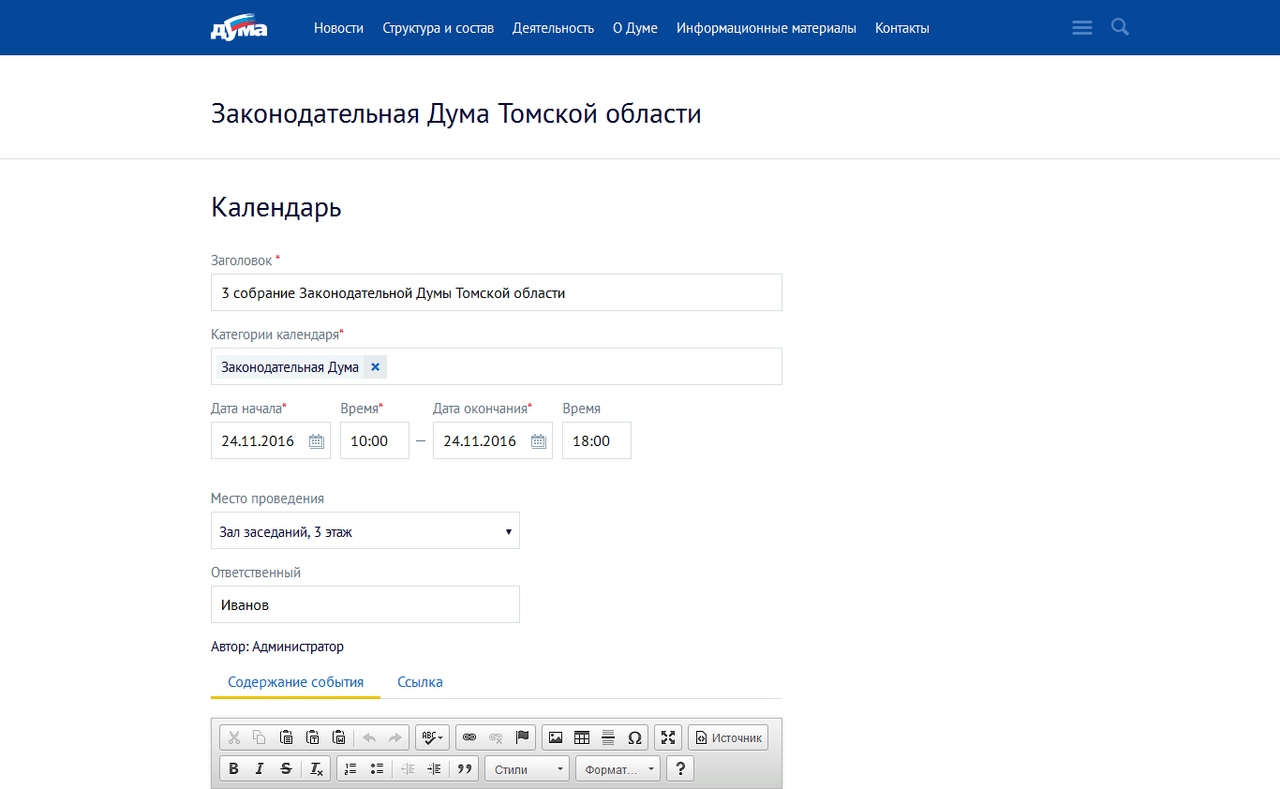Insert a bulleted list
This screenshot has width=1280, height=789.
[x=377, y=769]
